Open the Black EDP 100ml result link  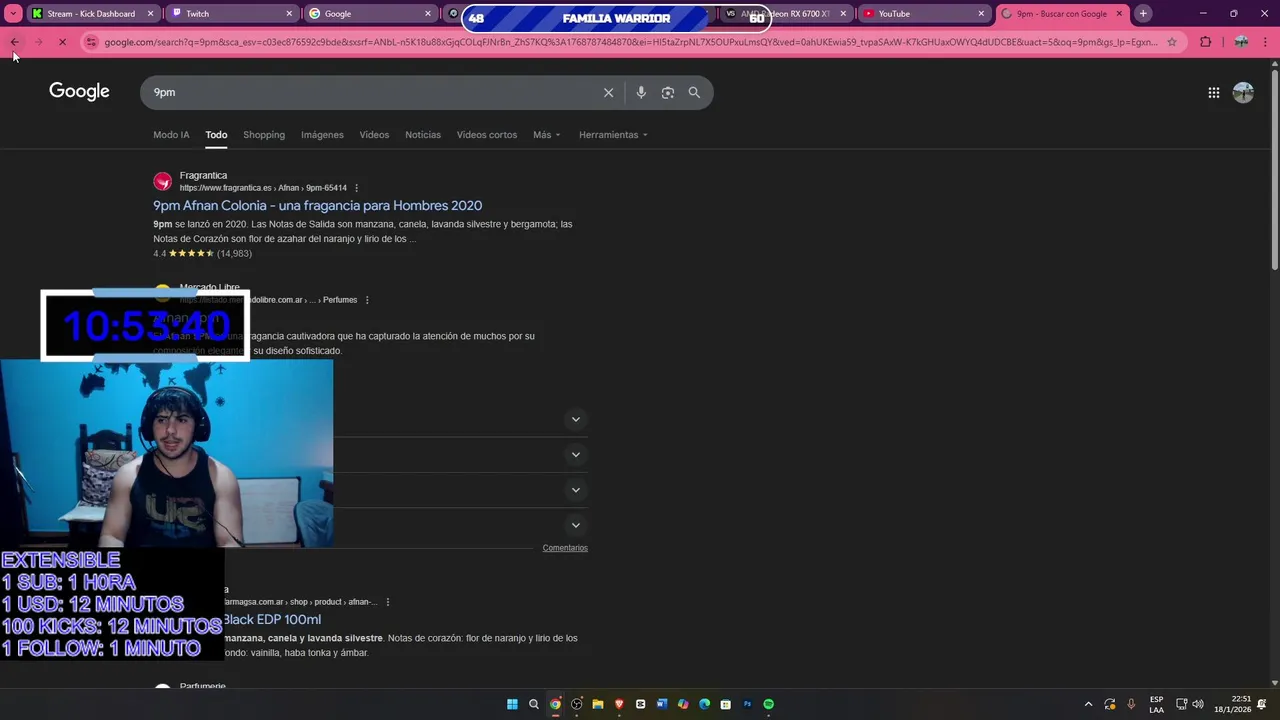(271, 619)
